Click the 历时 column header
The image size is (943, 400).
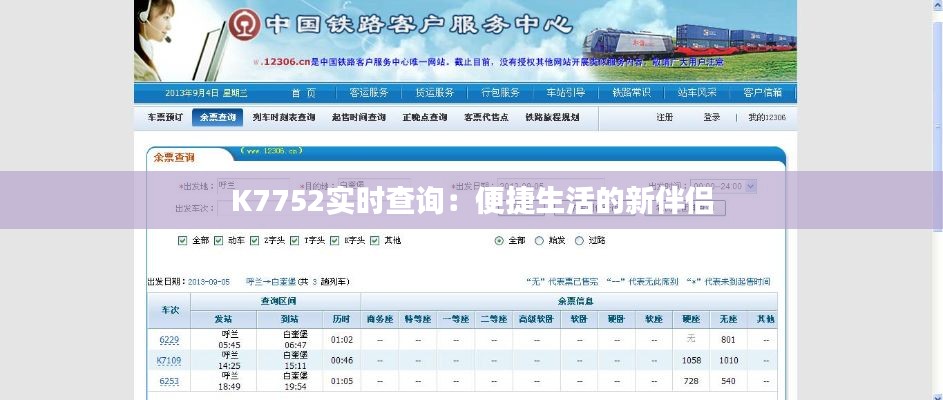[342, 319]
